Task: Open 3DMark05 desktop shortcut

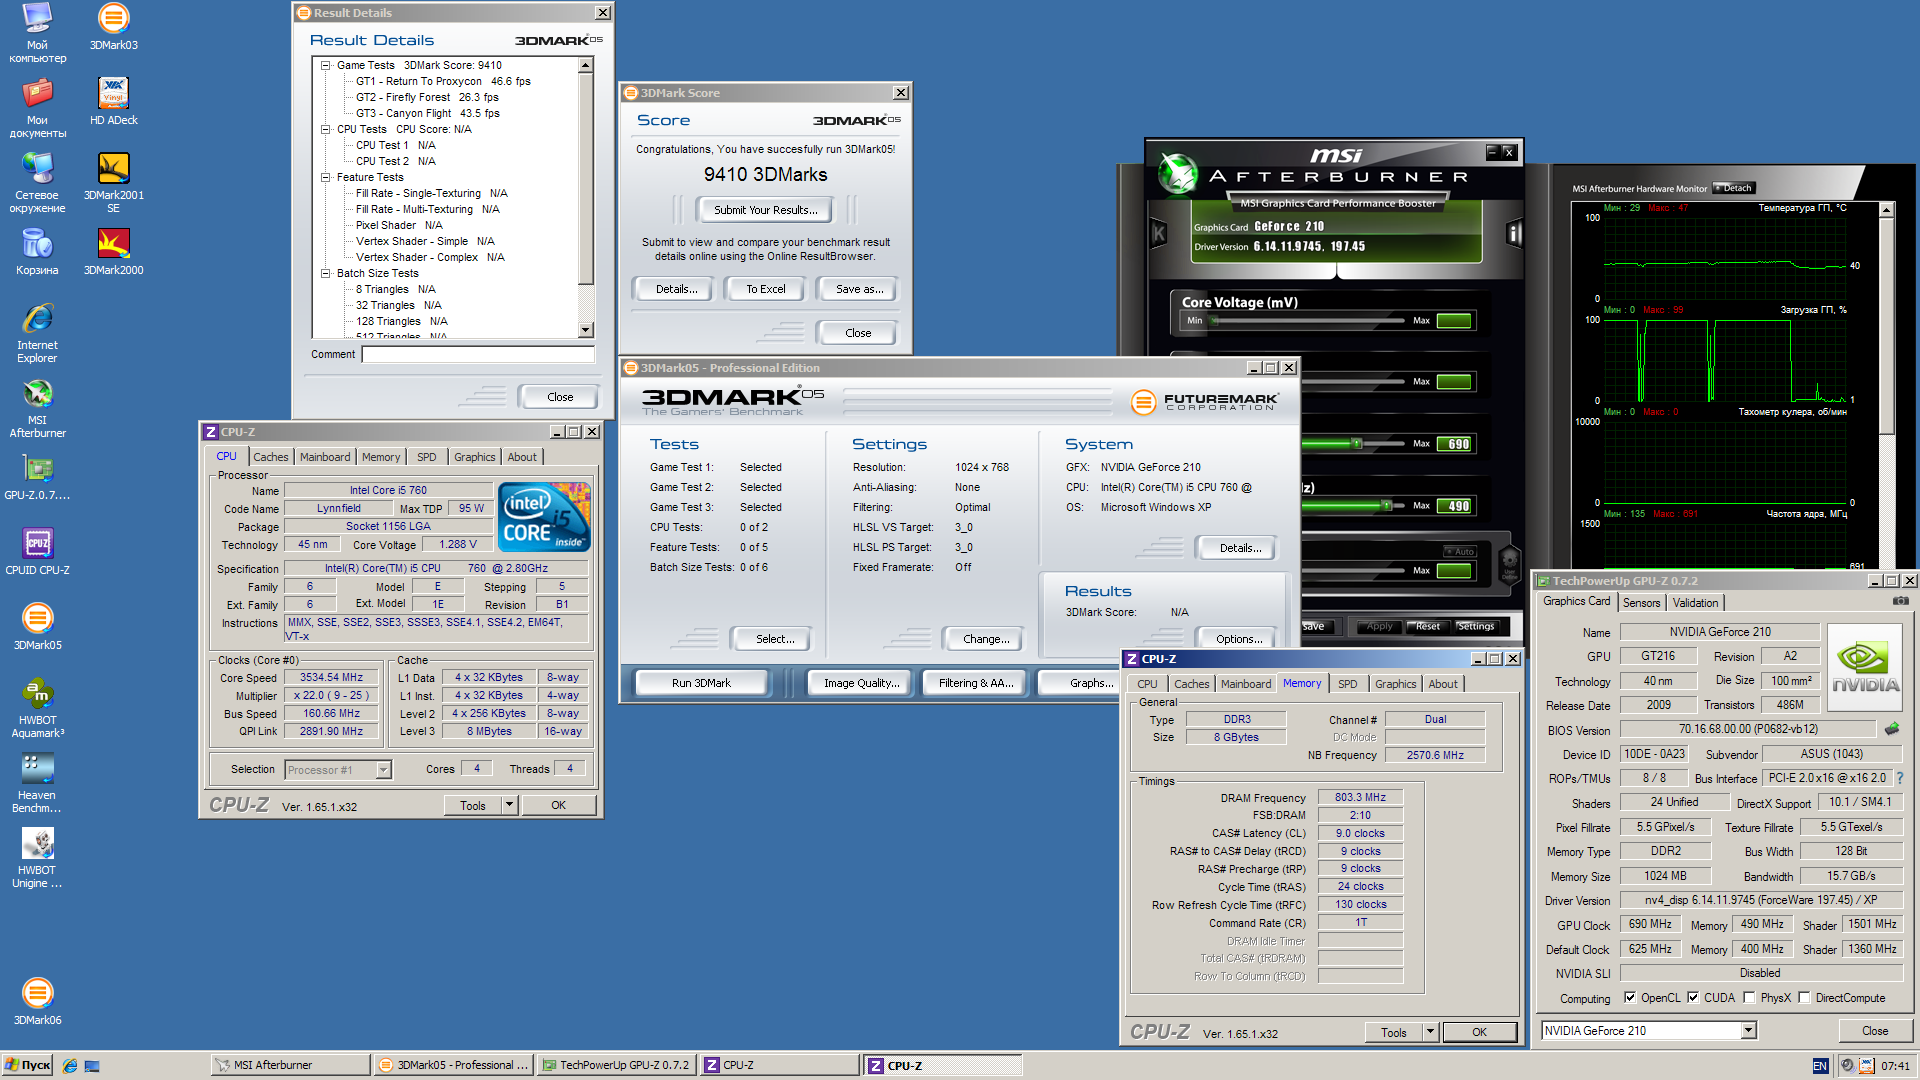Action: tap(37, 627)
